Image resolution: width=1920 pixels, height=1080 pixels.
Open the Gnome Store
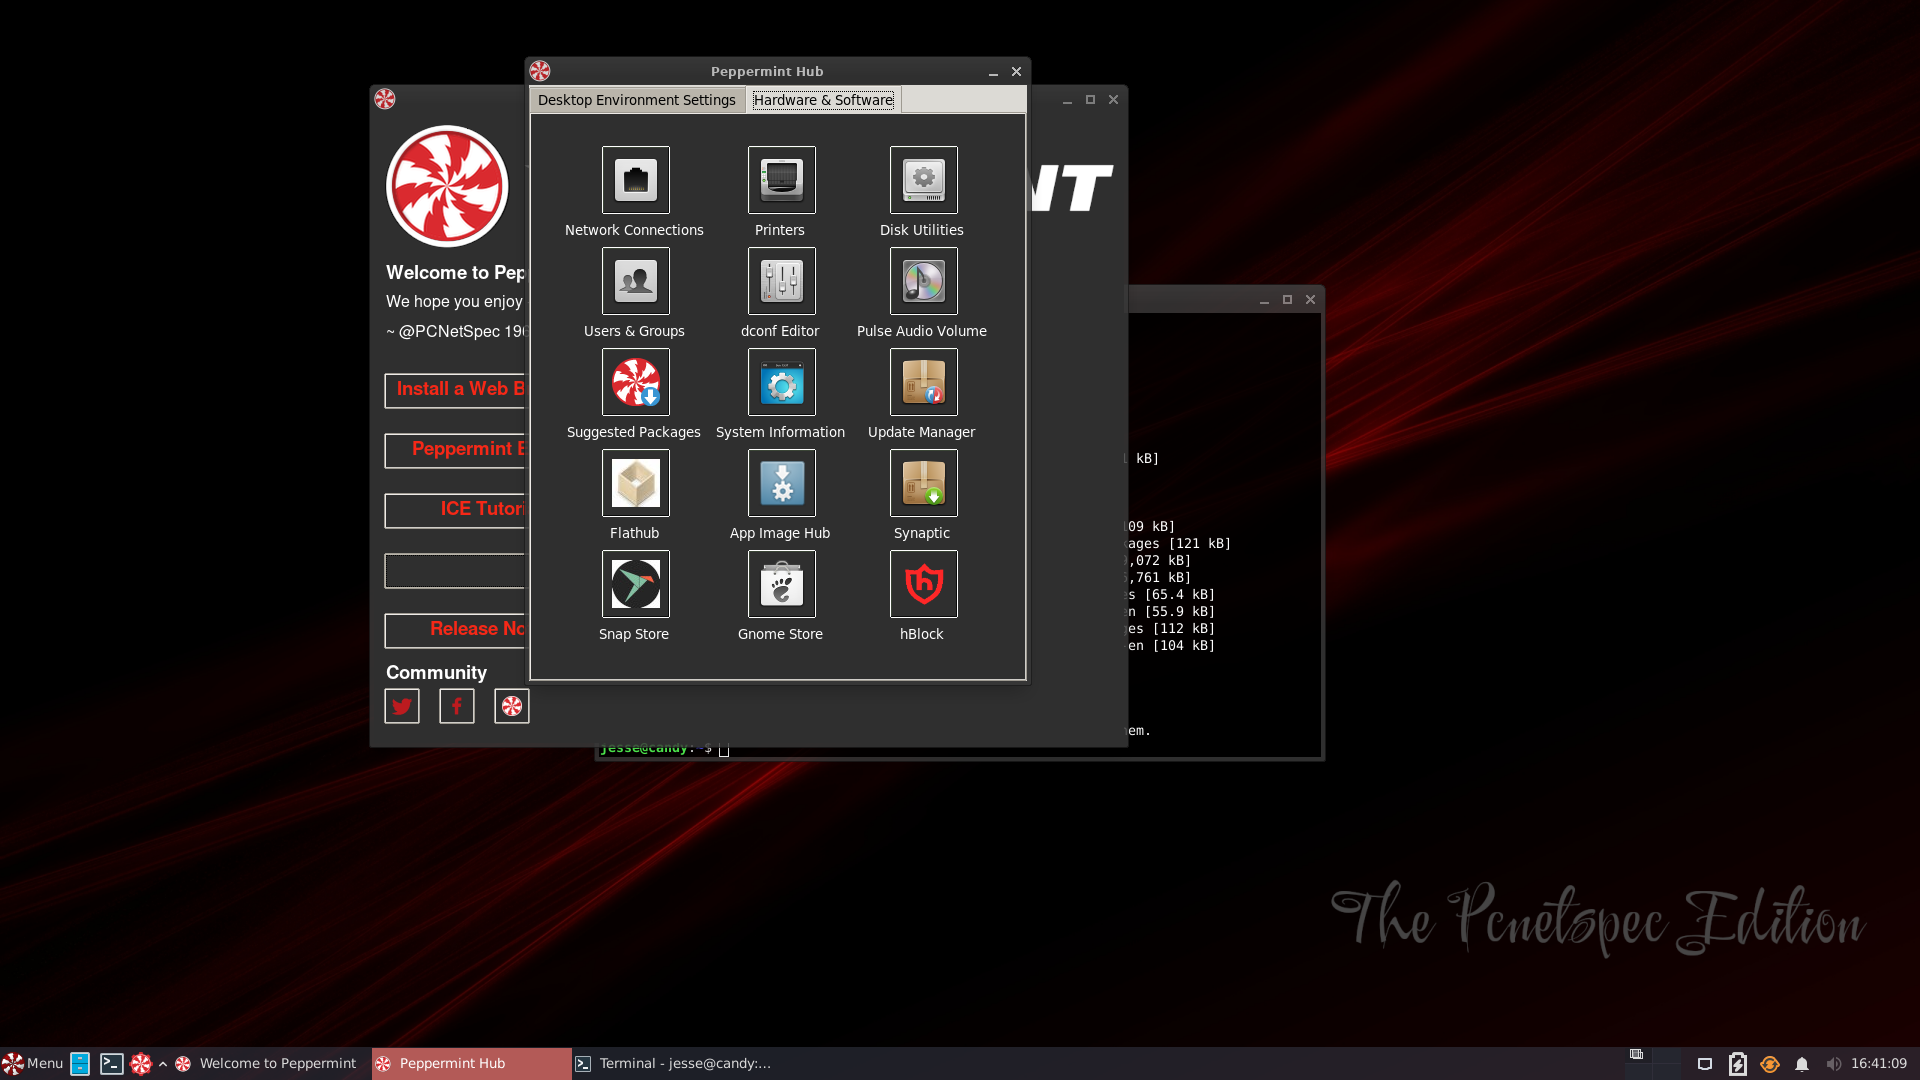[781, 584]
